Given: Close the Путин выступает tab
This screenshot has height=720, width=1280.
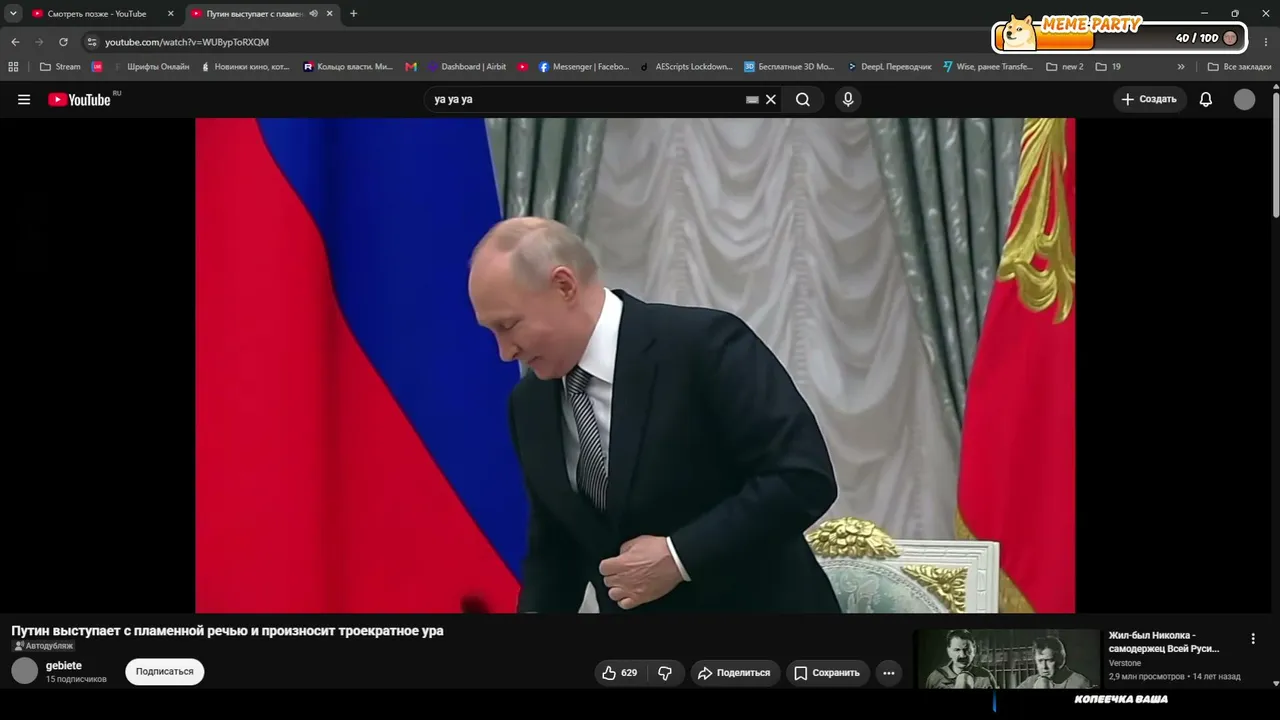Looking at the screenshot, I should coord(329,14).
